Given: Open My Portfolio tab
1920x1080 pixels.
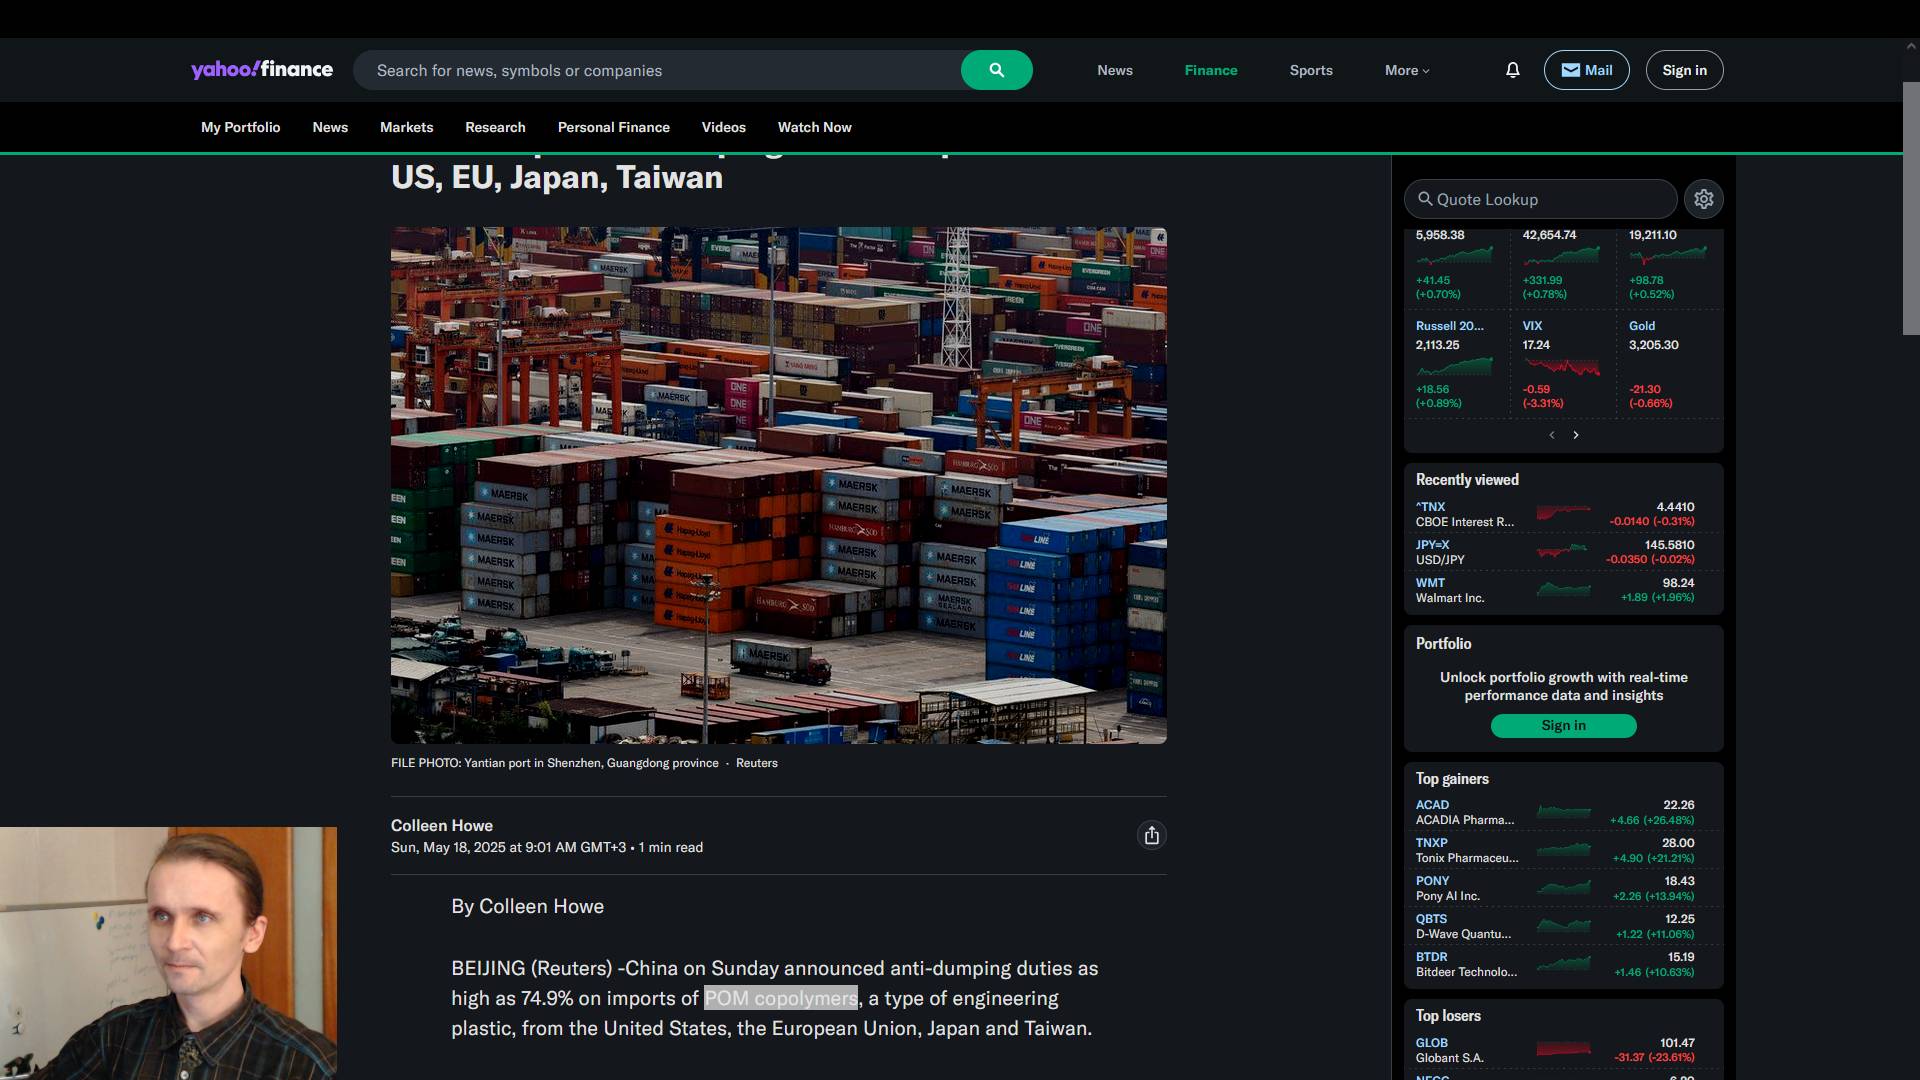Looking at the screenshot, I should (240, 127).
